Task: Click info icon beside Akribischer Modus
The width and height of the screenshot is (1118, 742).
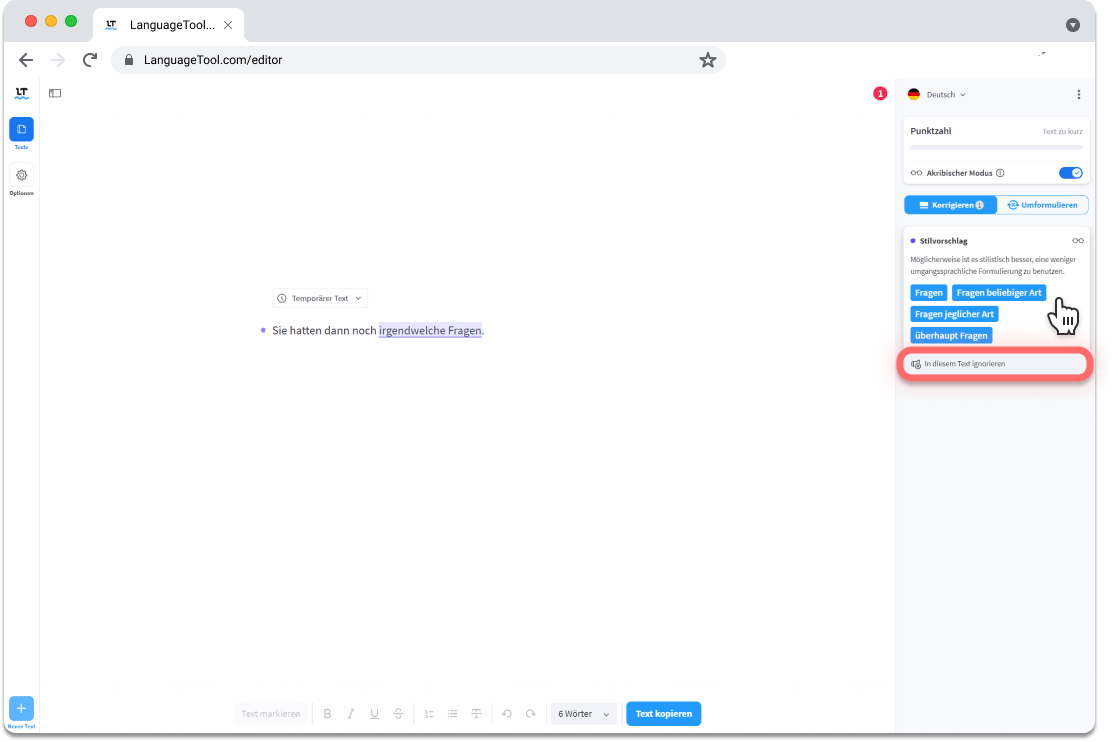Action: (1000, 173)
